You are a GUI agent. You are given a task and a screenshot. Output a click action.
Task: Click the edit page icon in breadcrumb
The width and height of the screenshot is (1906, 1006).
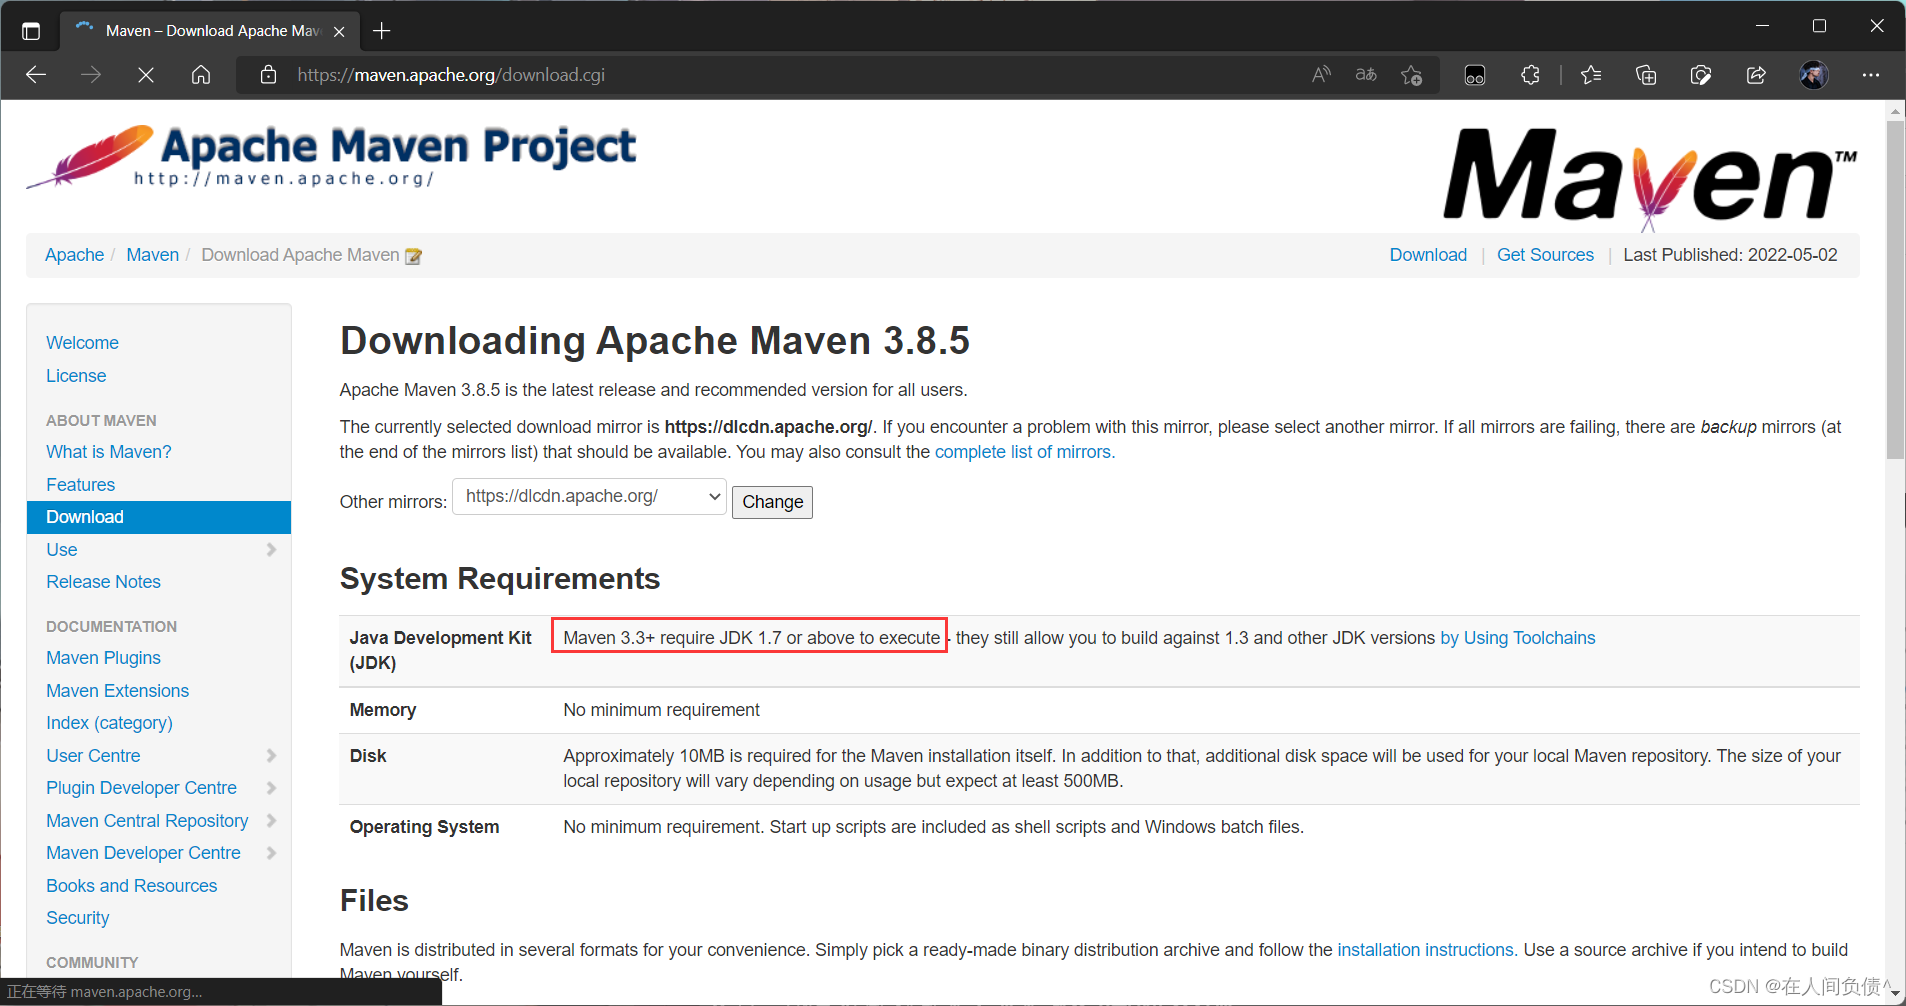413,256
